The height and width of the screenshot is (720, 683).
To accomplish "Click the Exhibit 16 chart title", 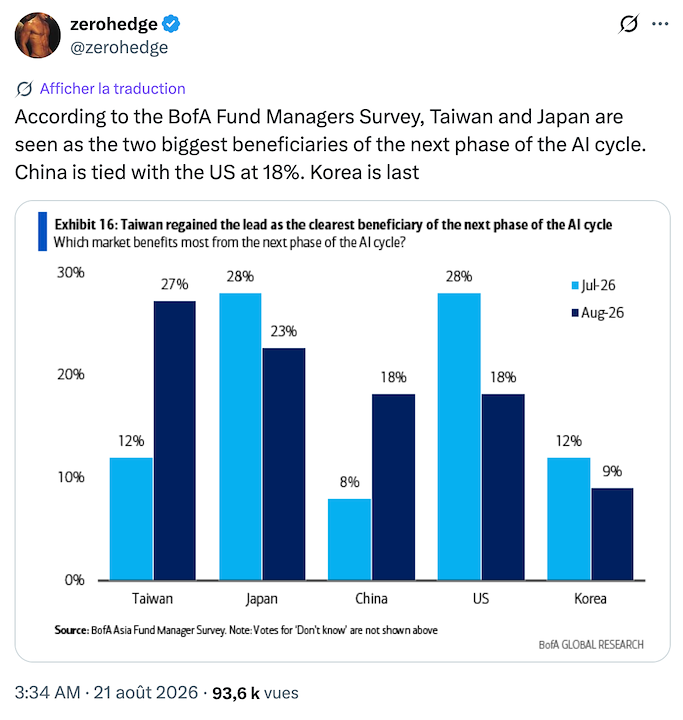I will [333, 225].
